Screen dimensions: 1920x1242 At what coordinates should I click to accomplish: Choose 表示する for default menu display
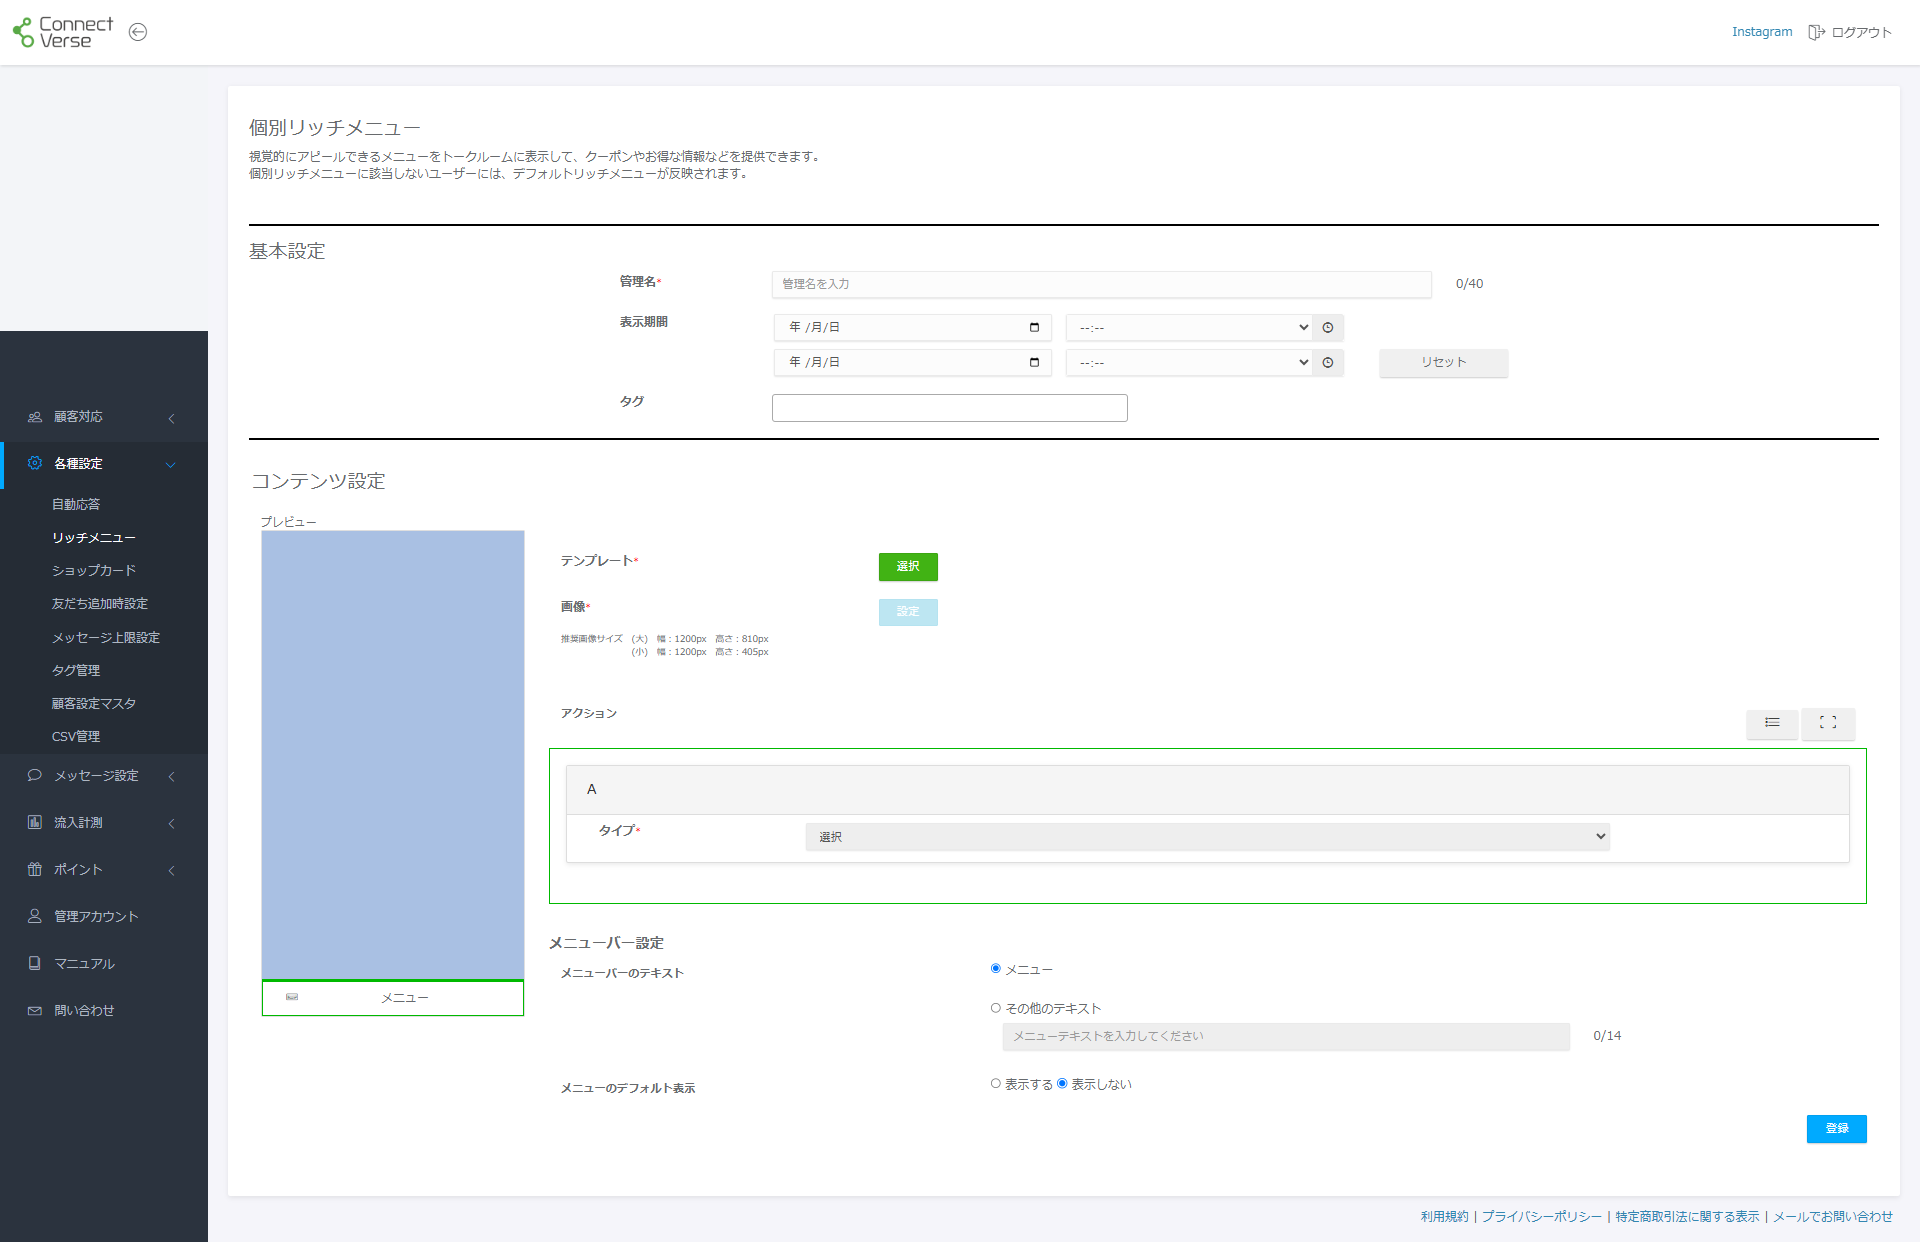[996, 1083]
